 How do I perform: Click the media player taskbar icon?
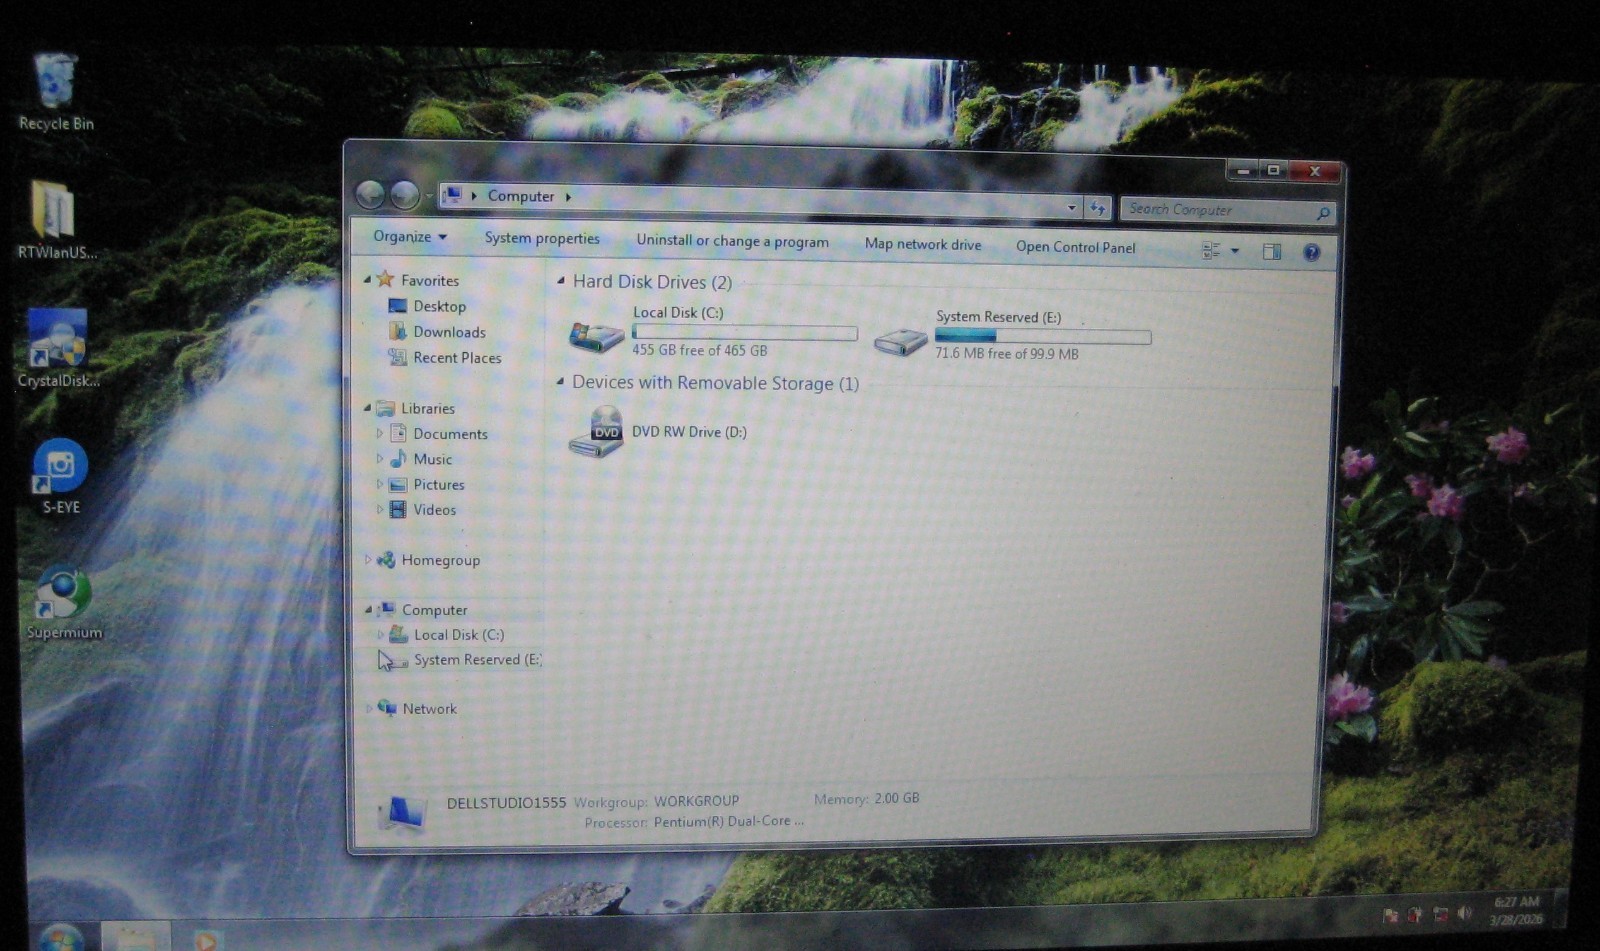coord(206,940)
